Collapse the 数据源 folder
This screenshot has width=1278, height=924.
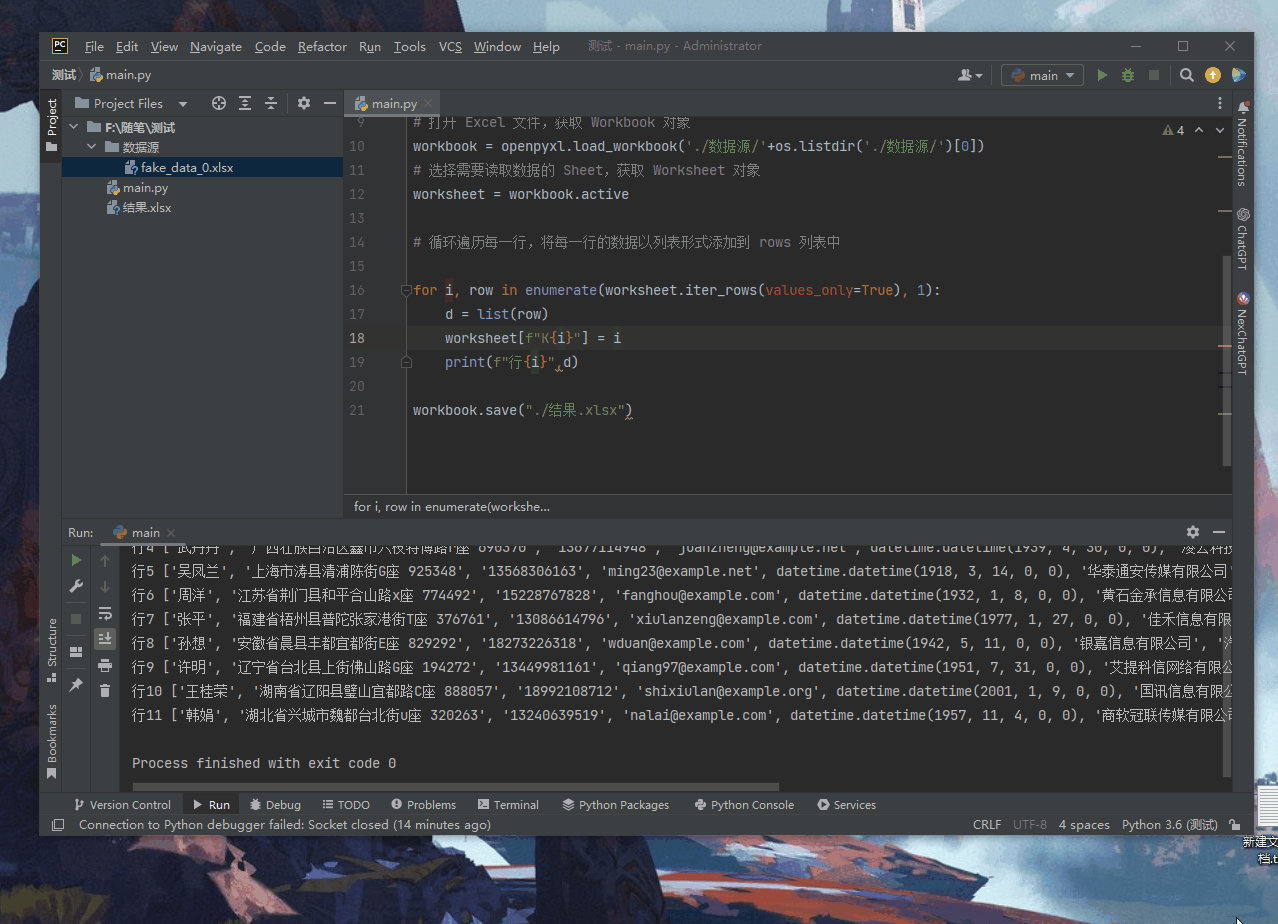point(91,145)
